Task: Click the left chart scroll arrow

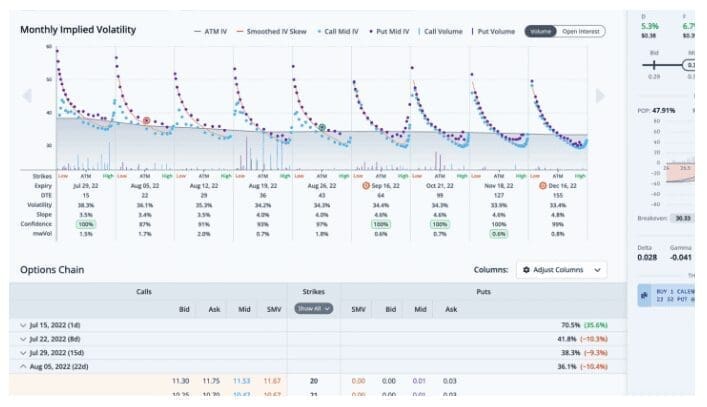Action: pos(27,96)
